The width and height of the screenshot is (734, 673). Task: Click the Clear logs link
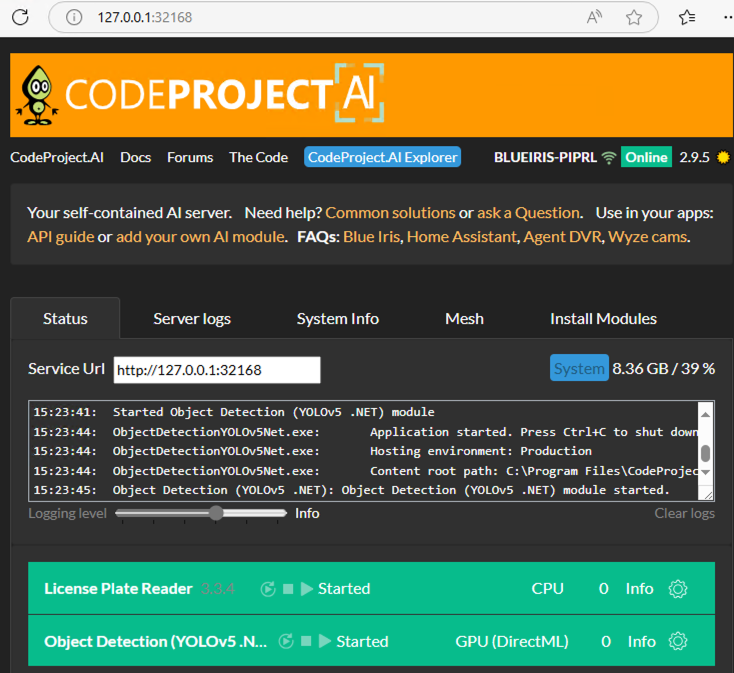(684, 513)
